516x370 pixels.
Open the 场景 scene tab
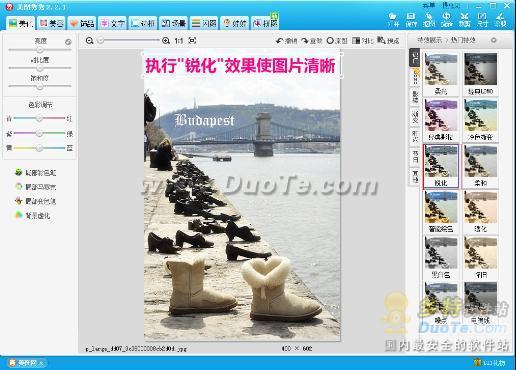(173, 23)
